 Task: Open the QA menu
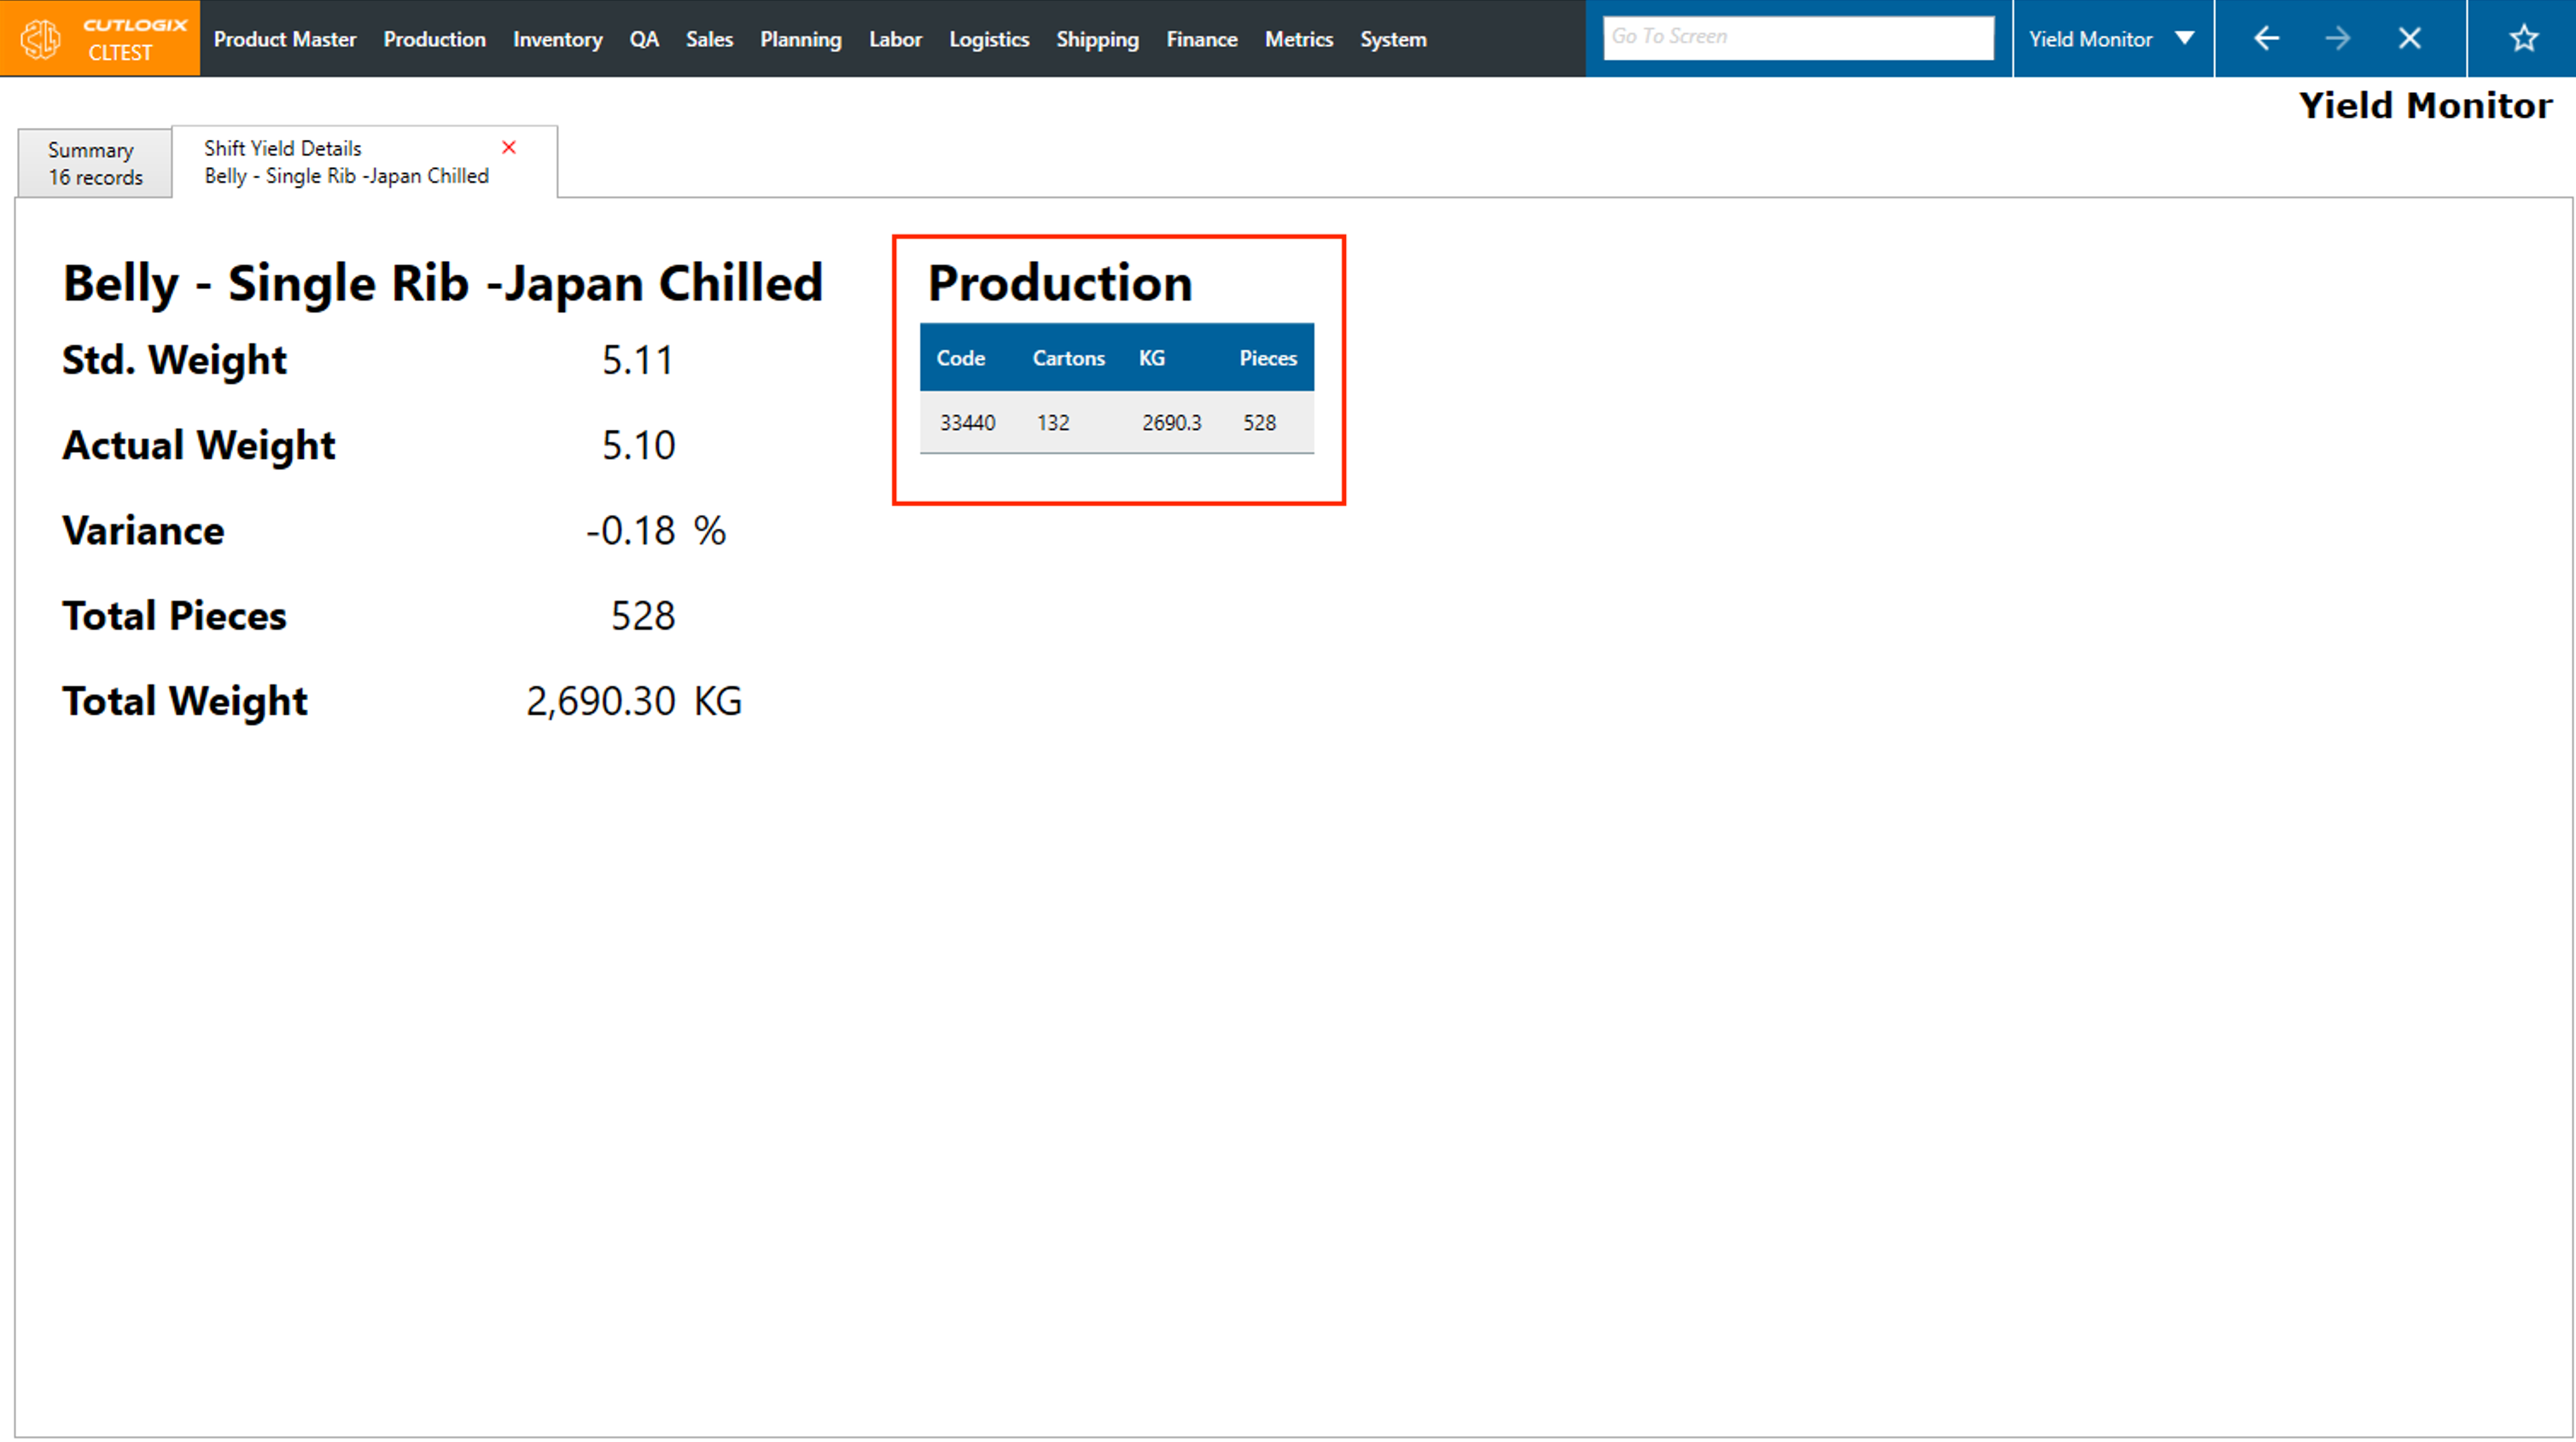click(x=643, y=39)
